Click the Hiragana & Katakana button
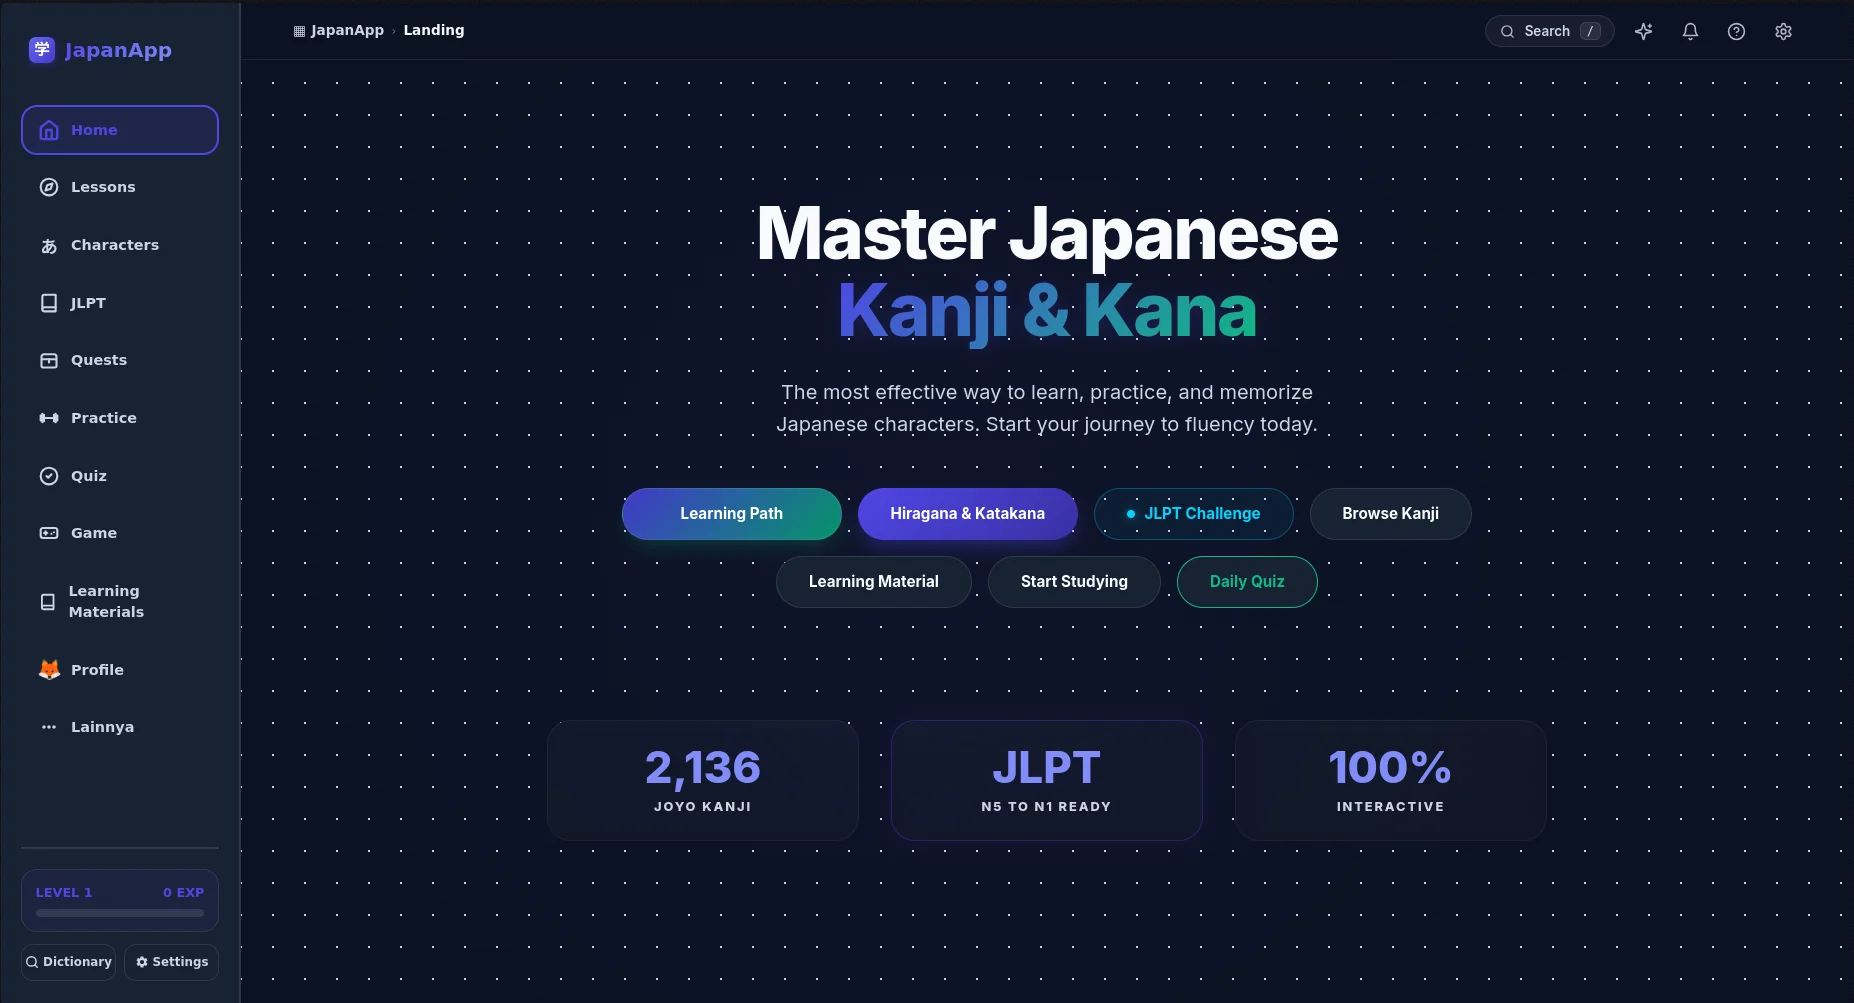1854x1003 pixels. point(968,514)
